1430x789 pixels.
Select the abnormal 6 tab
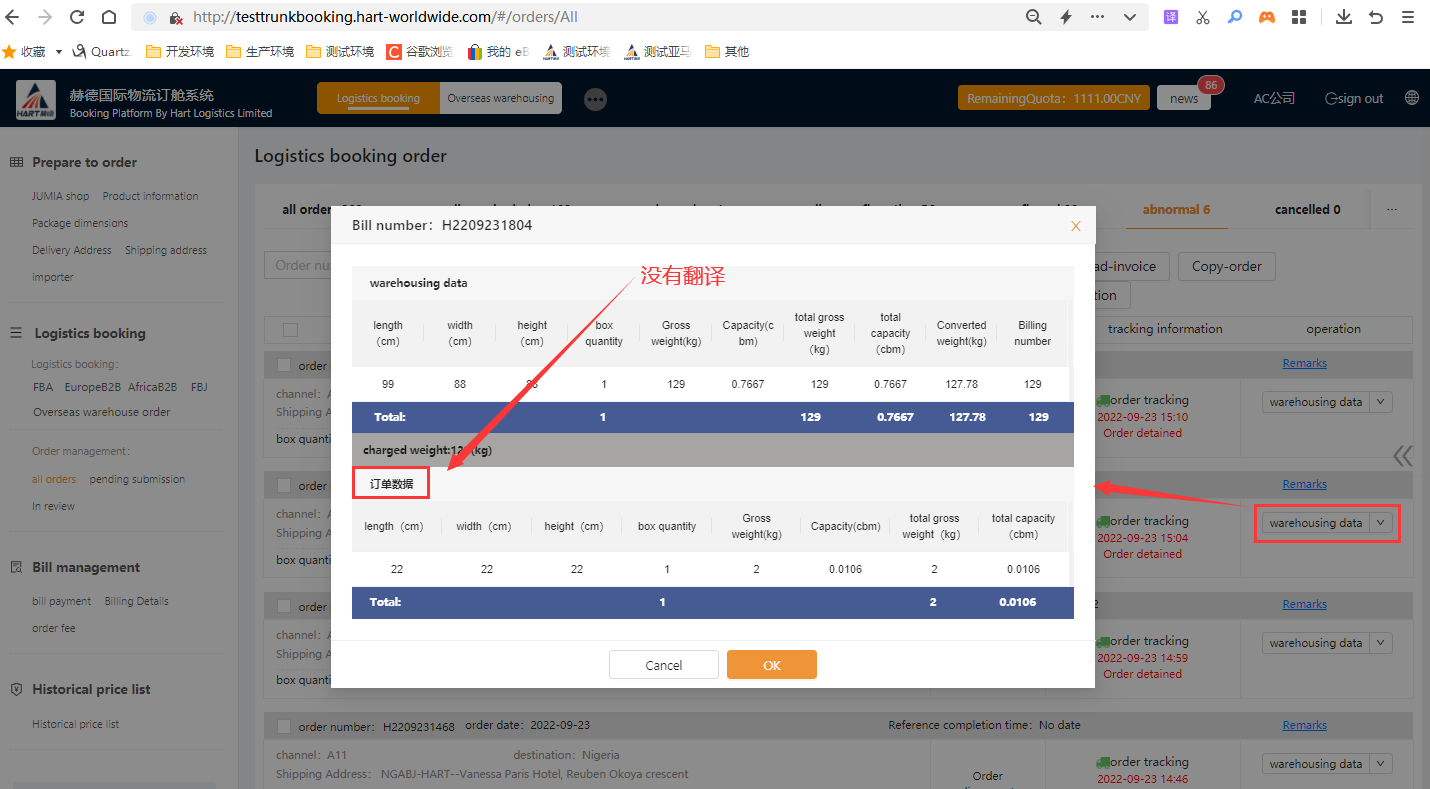(1176, 210)
